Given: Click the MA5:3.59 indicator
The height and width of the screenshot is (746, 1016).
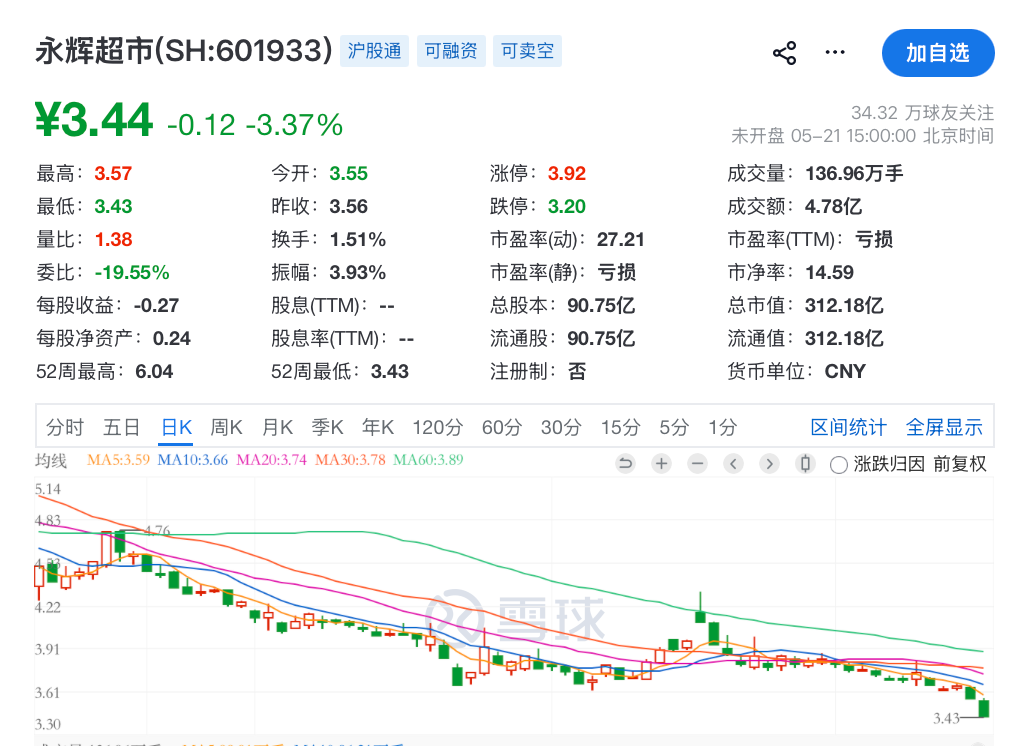Looking at the screenshot, I should click(119, 460).
